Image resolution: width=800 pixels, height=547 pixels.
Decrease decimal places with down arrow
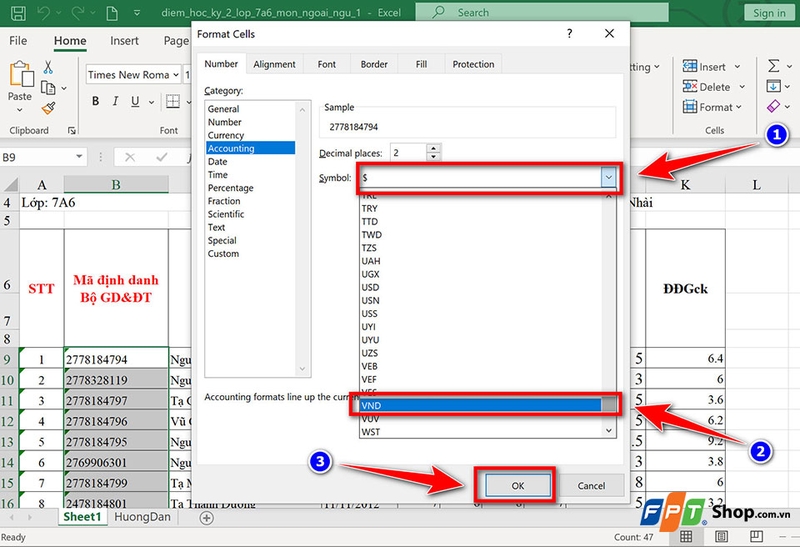[433, 156]
